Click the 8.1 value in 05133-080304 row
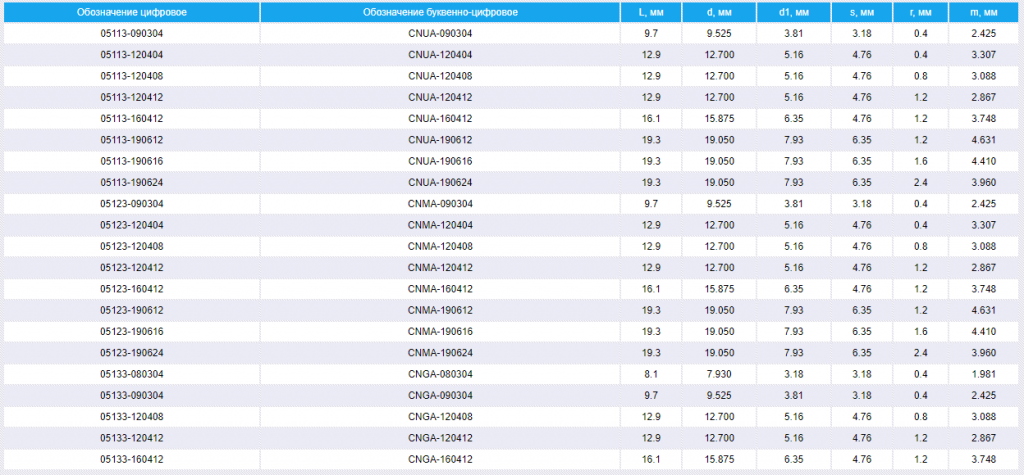The height and width of the screenshot is (475, 1024). (651, 374)
